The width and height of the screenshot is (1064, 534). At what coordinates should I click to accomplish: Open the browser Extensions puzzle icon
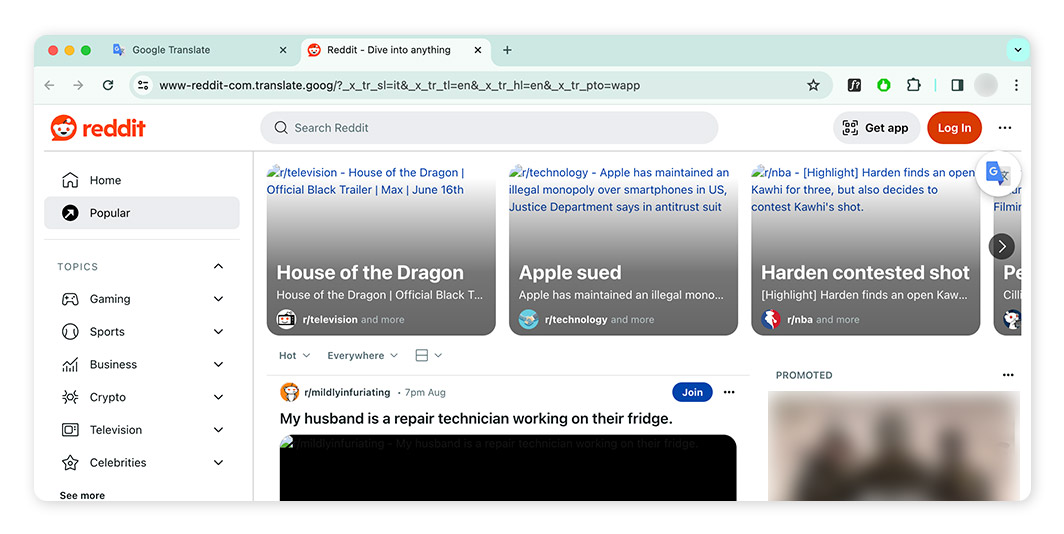pos(913,85)
